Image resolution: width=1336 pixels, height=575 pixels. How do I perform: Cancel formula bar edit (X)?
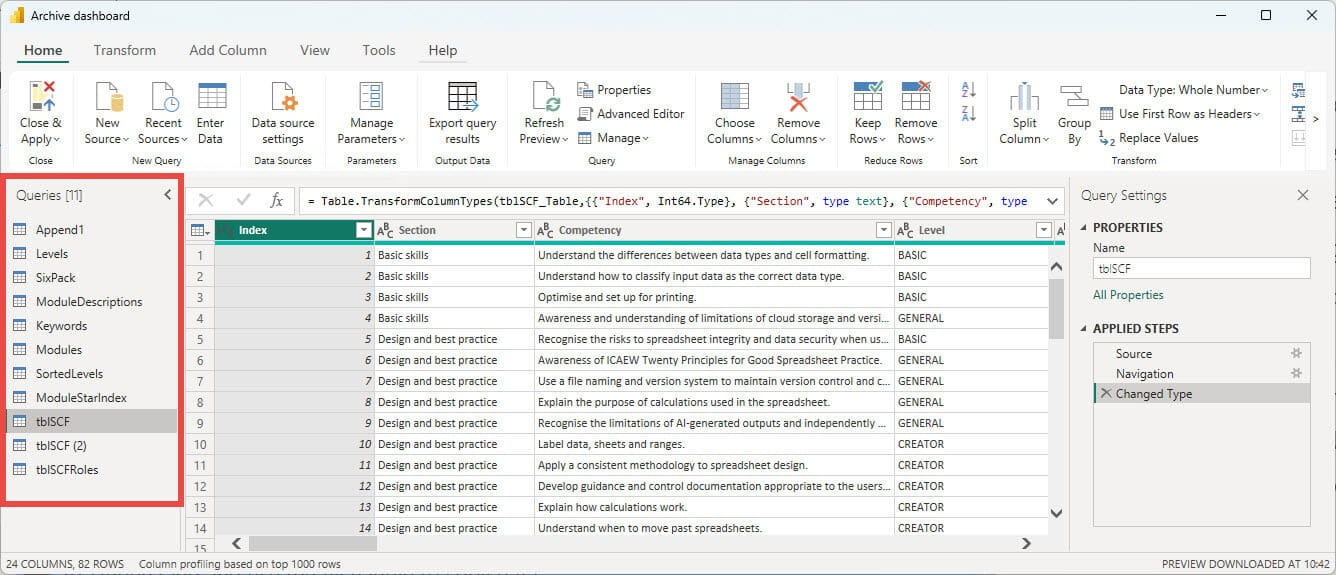coord(206,200)
